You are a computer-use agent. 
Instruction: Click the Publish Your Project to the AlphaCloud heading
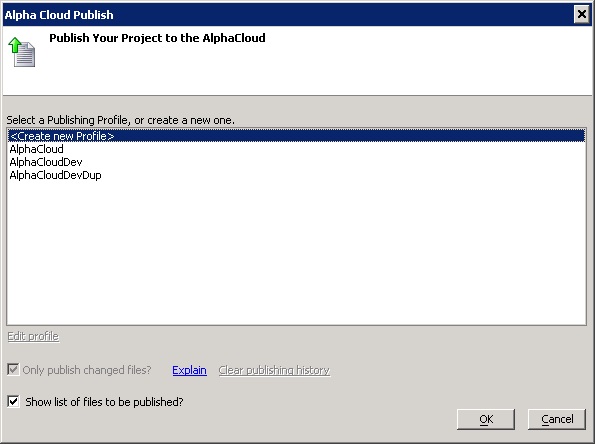coord(157,38)
